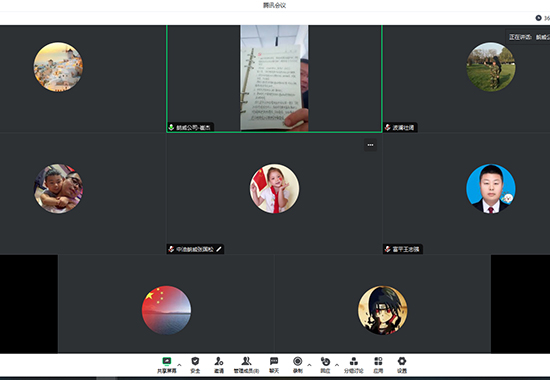Screen dimensions: 550x380
Task: Open 设置 settings gear
Action: pos(402,365)
